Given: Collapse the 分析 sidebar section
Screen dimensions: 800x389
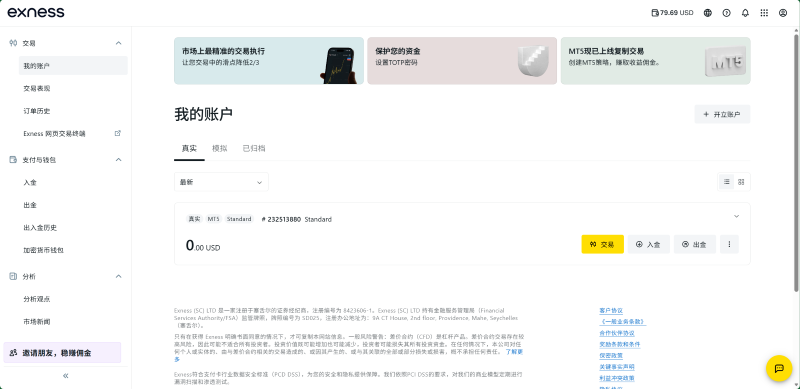Looking at the screenshot, I should (118, 276).
